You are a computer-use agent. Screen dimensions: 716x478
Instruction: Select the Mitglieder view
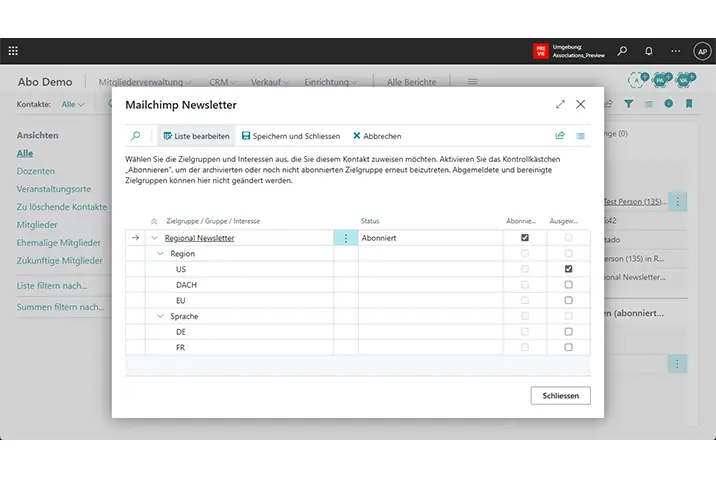(x=37, y=225)
